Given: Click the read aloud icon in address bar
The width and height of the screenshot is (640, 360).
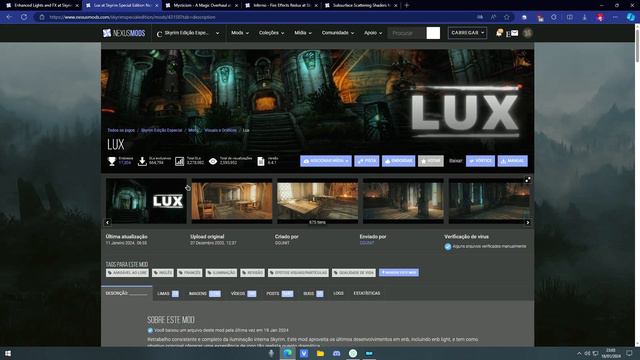Looking at the screenshot, I should coord(493,17).
